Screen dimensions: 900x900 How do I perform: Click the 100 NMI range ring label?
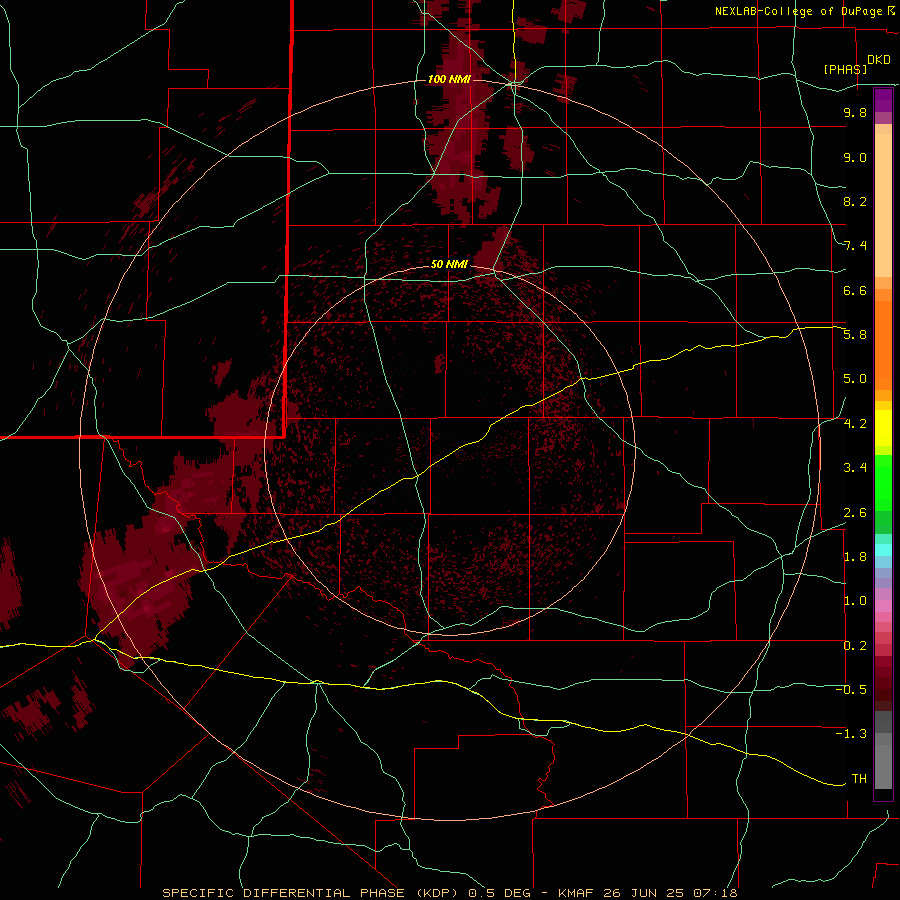pyautogui.click(x=449, y=79)
